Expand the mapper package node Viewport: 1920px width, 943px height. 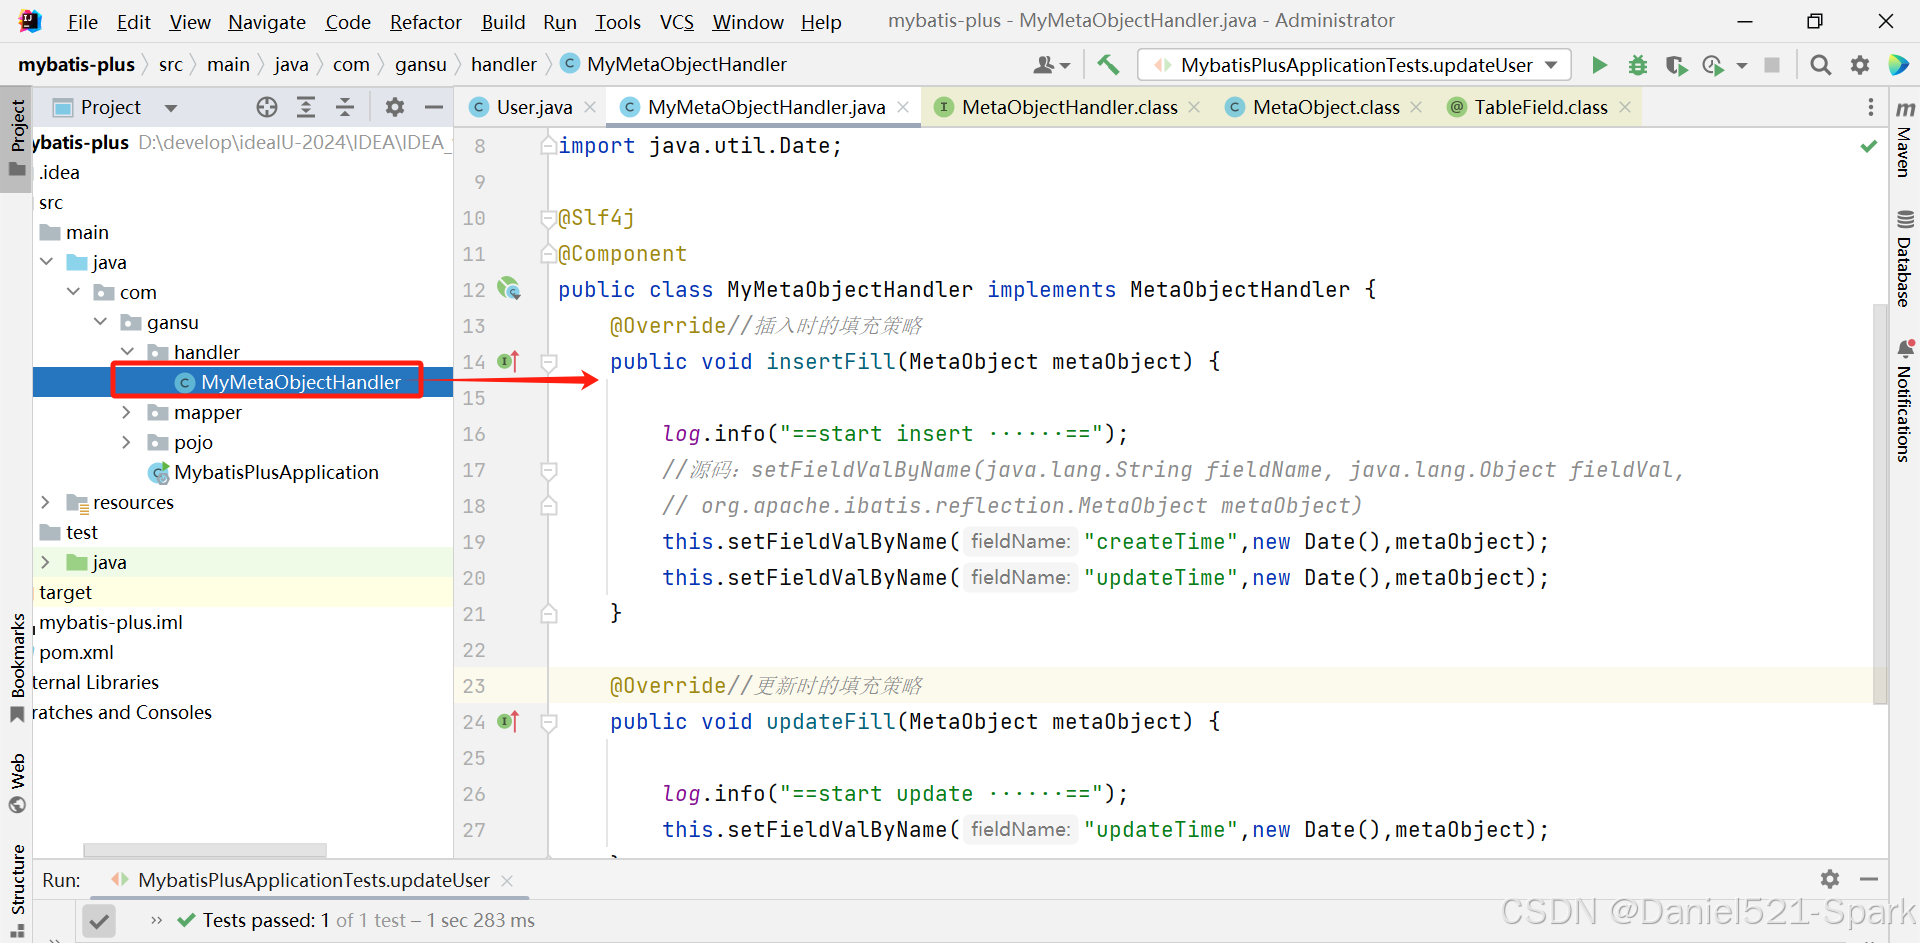(x=126, y=412)
